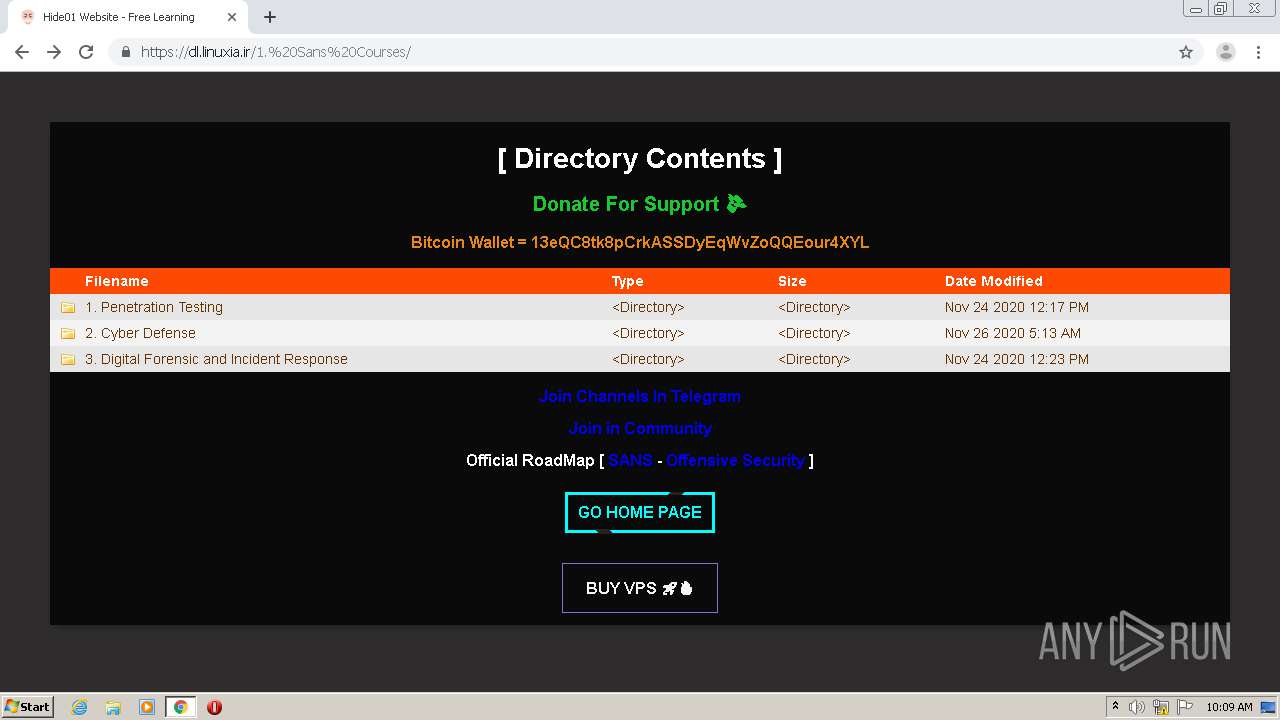1280x720 pixels.
Task: Click the padlock site info icon
Action: click(x=125, y=52)
